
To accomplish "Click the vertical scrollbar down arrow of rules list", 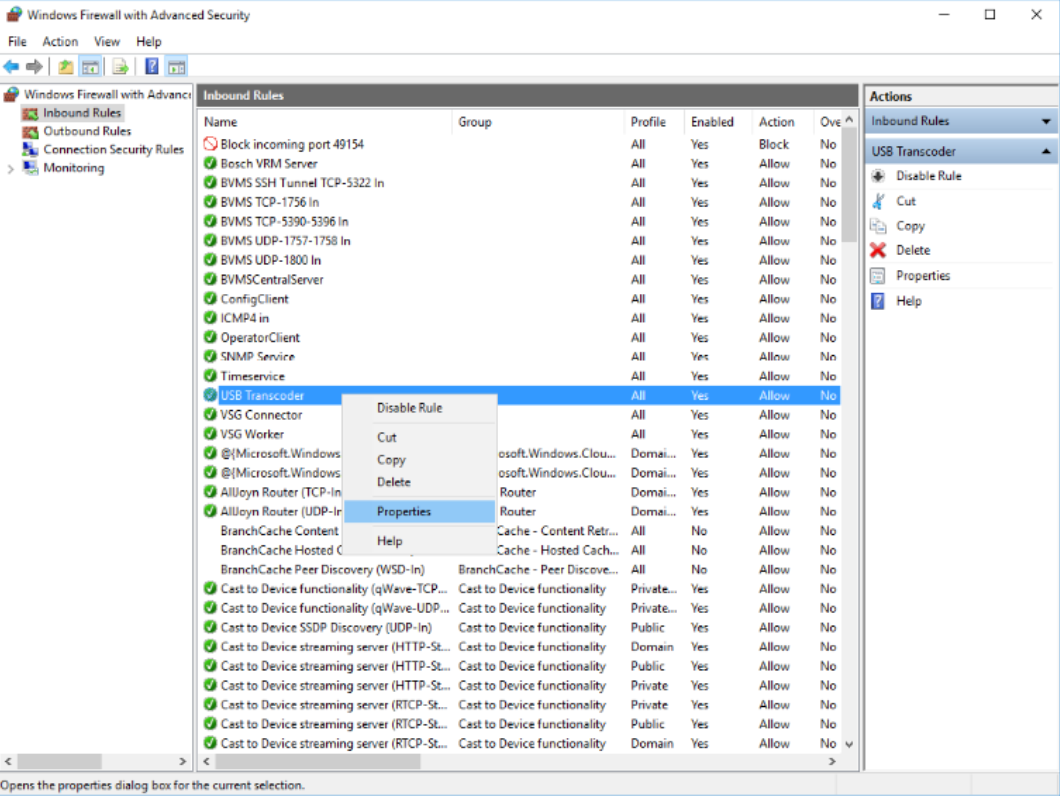I will click(849, 744).
